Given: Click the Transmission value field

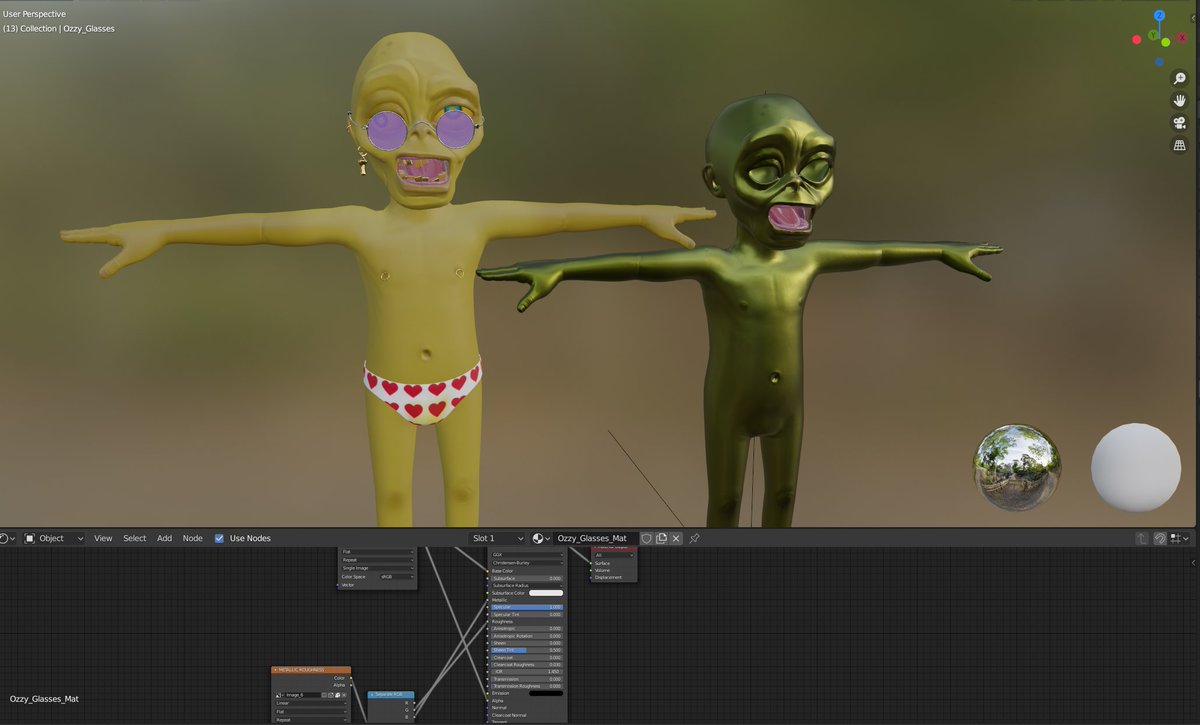Looking at the screenshot, I should coord(526,679).
